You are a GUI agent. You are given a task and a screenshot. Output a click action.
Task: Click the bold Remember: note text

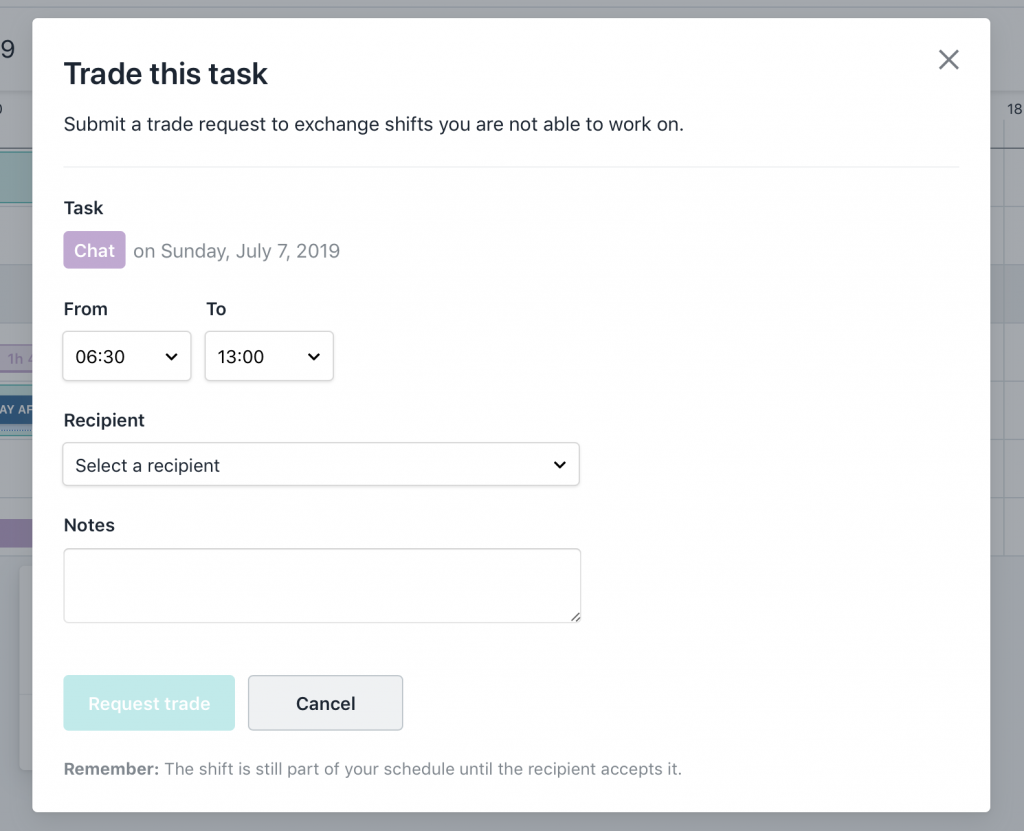(111, 770)
